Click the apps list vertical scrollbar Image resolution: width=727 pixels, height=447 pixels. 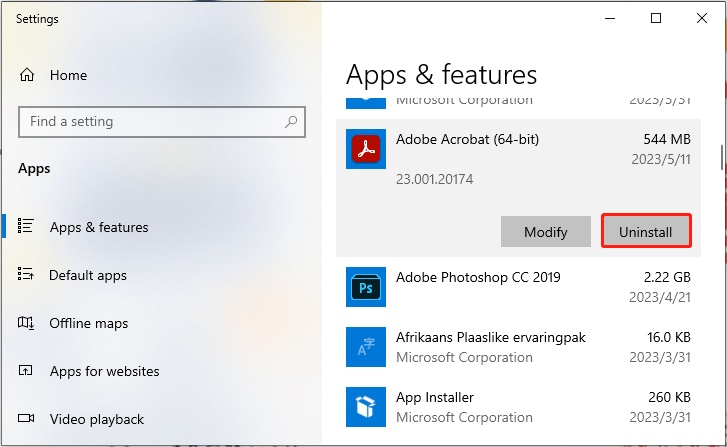point(722,158)
